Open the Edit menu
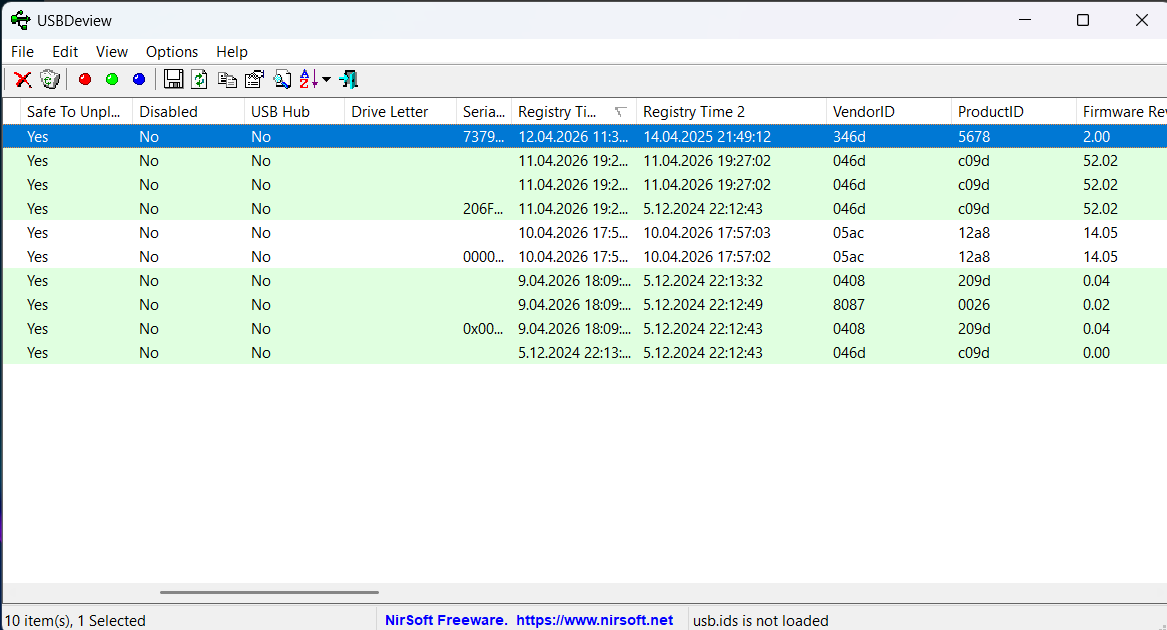1167x630 pixels. (x=65, y=51)
